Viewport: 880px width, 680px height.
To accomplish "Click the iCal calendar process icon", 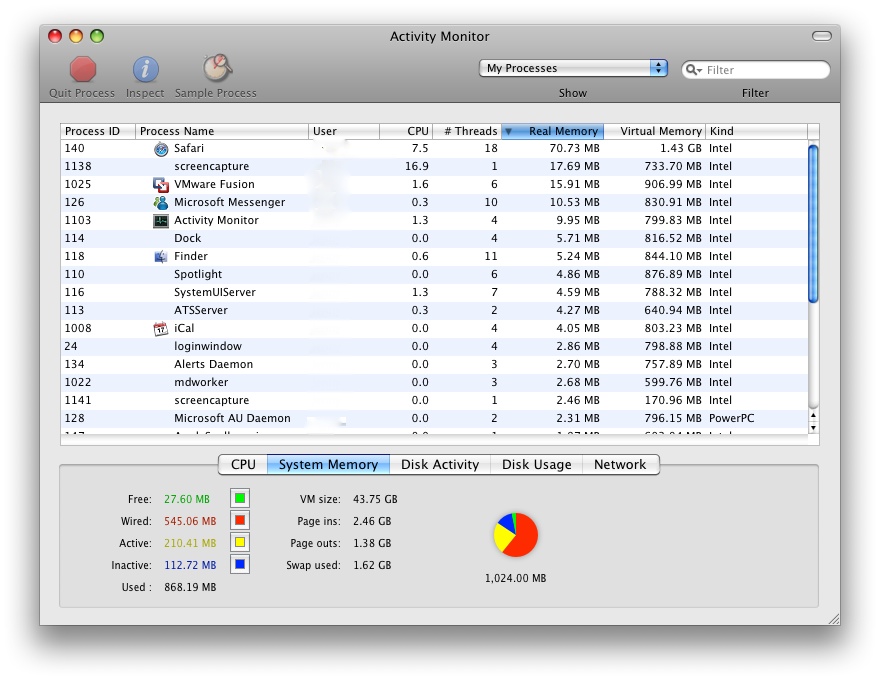I will 161,328.
